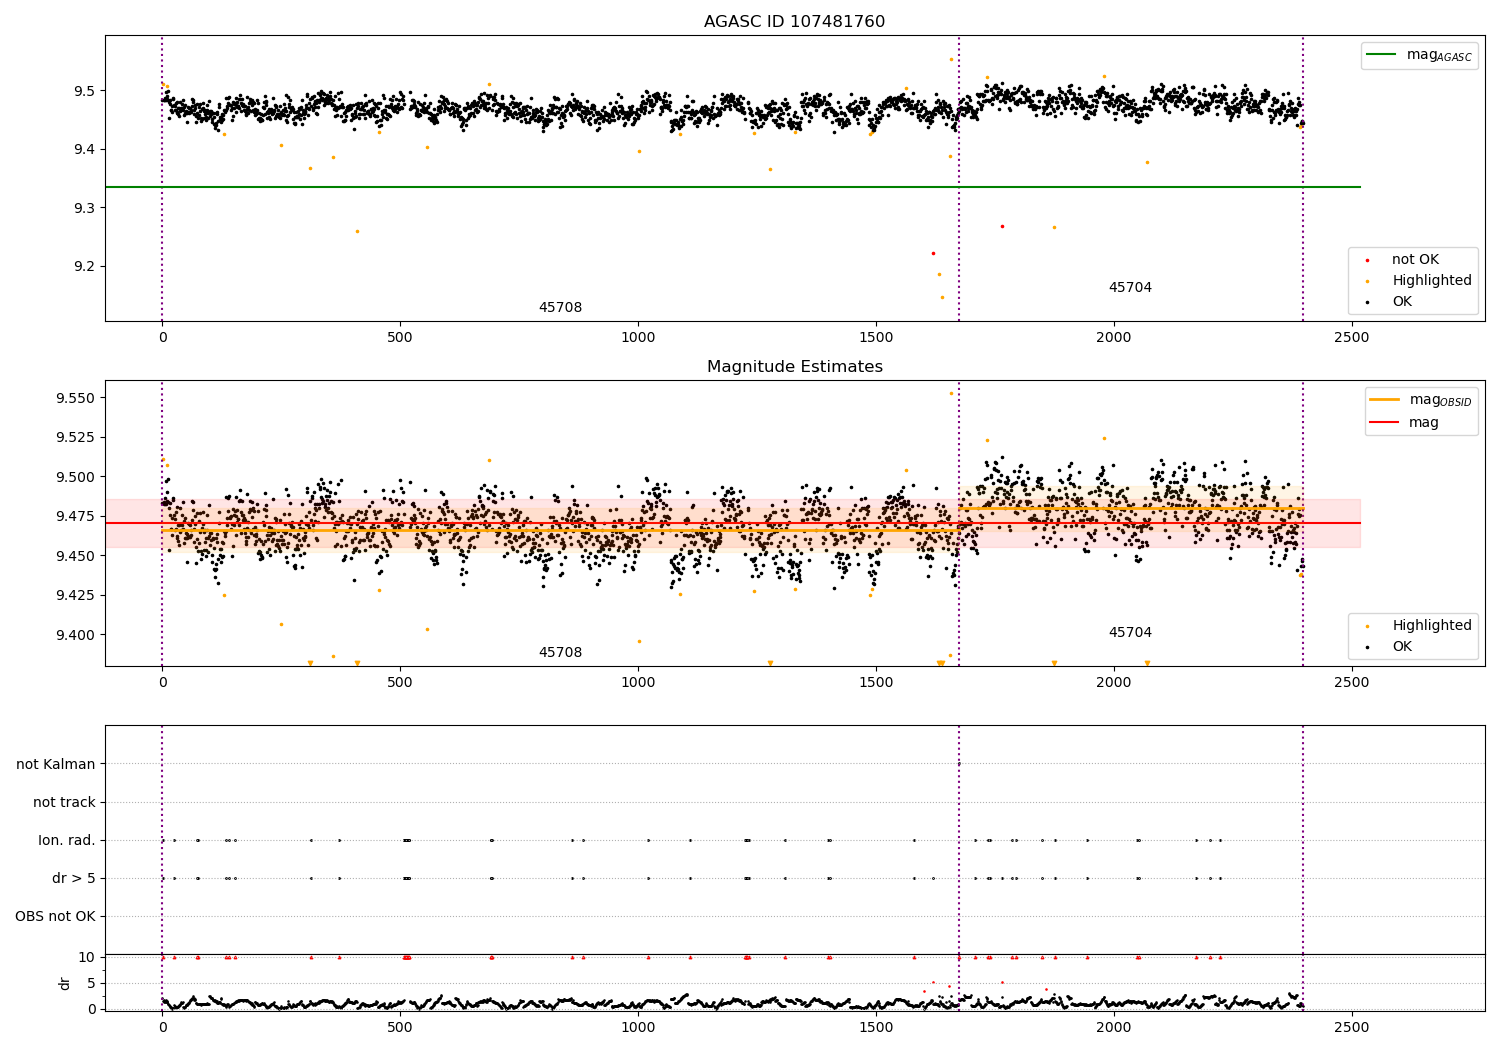Screen dimensions: 1500x1050
Task: Click the 'dr > 5' axis label
Action: [x=74, y=878]
